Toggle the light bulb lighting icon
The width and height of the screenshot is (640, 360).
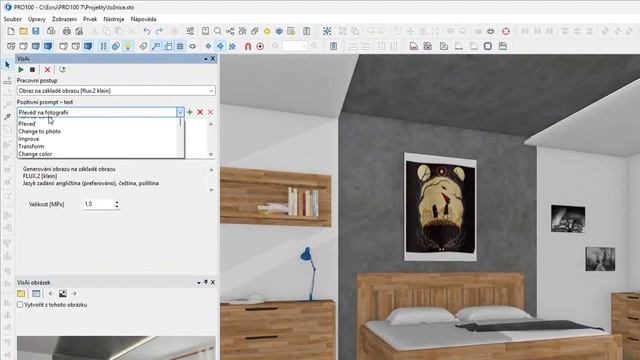coord(128,46)
